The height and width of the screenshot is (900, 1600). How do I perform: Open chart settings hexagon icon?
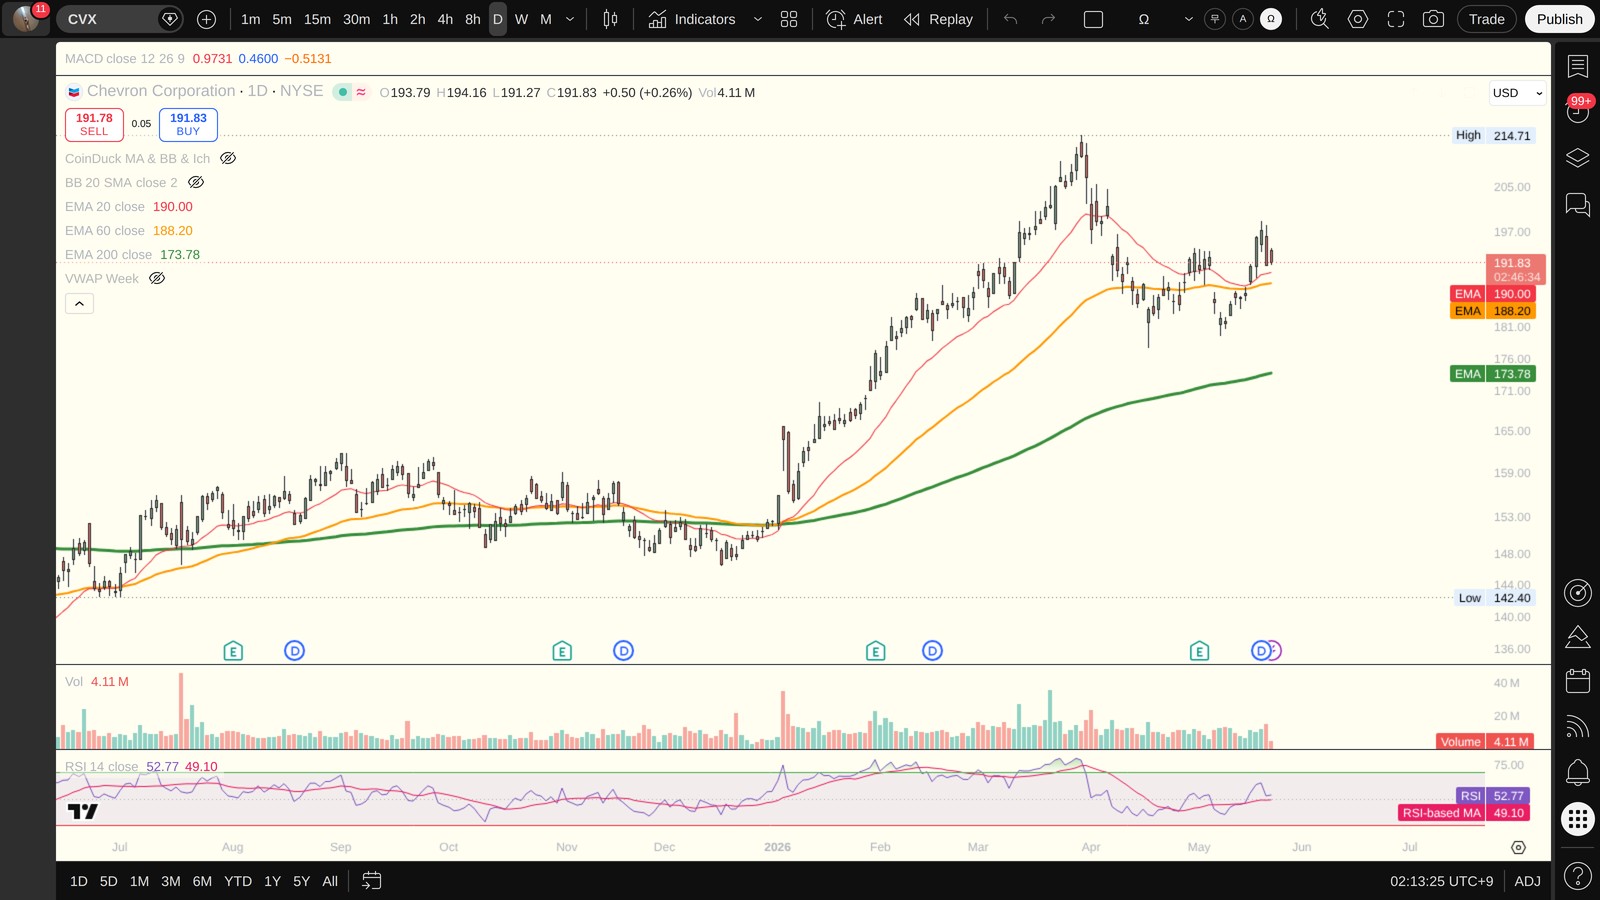[1358, 19]
